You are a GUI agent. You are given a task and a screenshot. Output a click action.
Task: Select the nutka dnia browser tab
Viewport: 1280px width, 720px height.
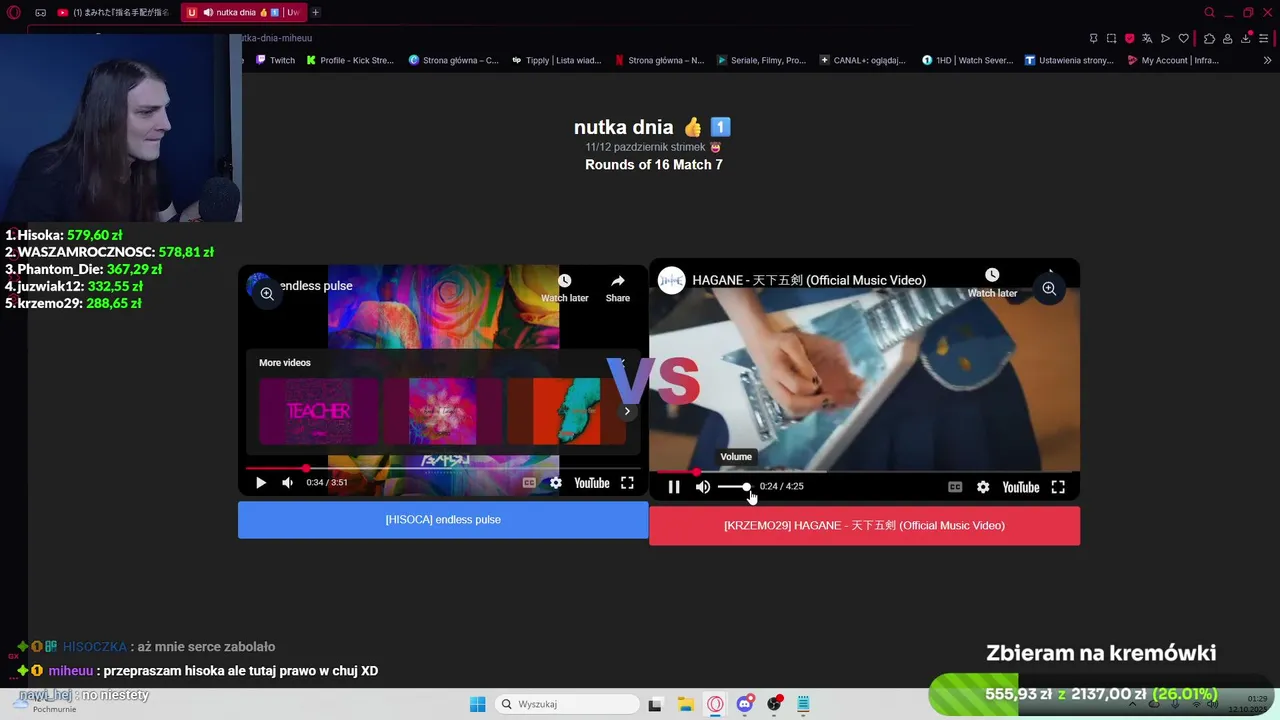243,12
